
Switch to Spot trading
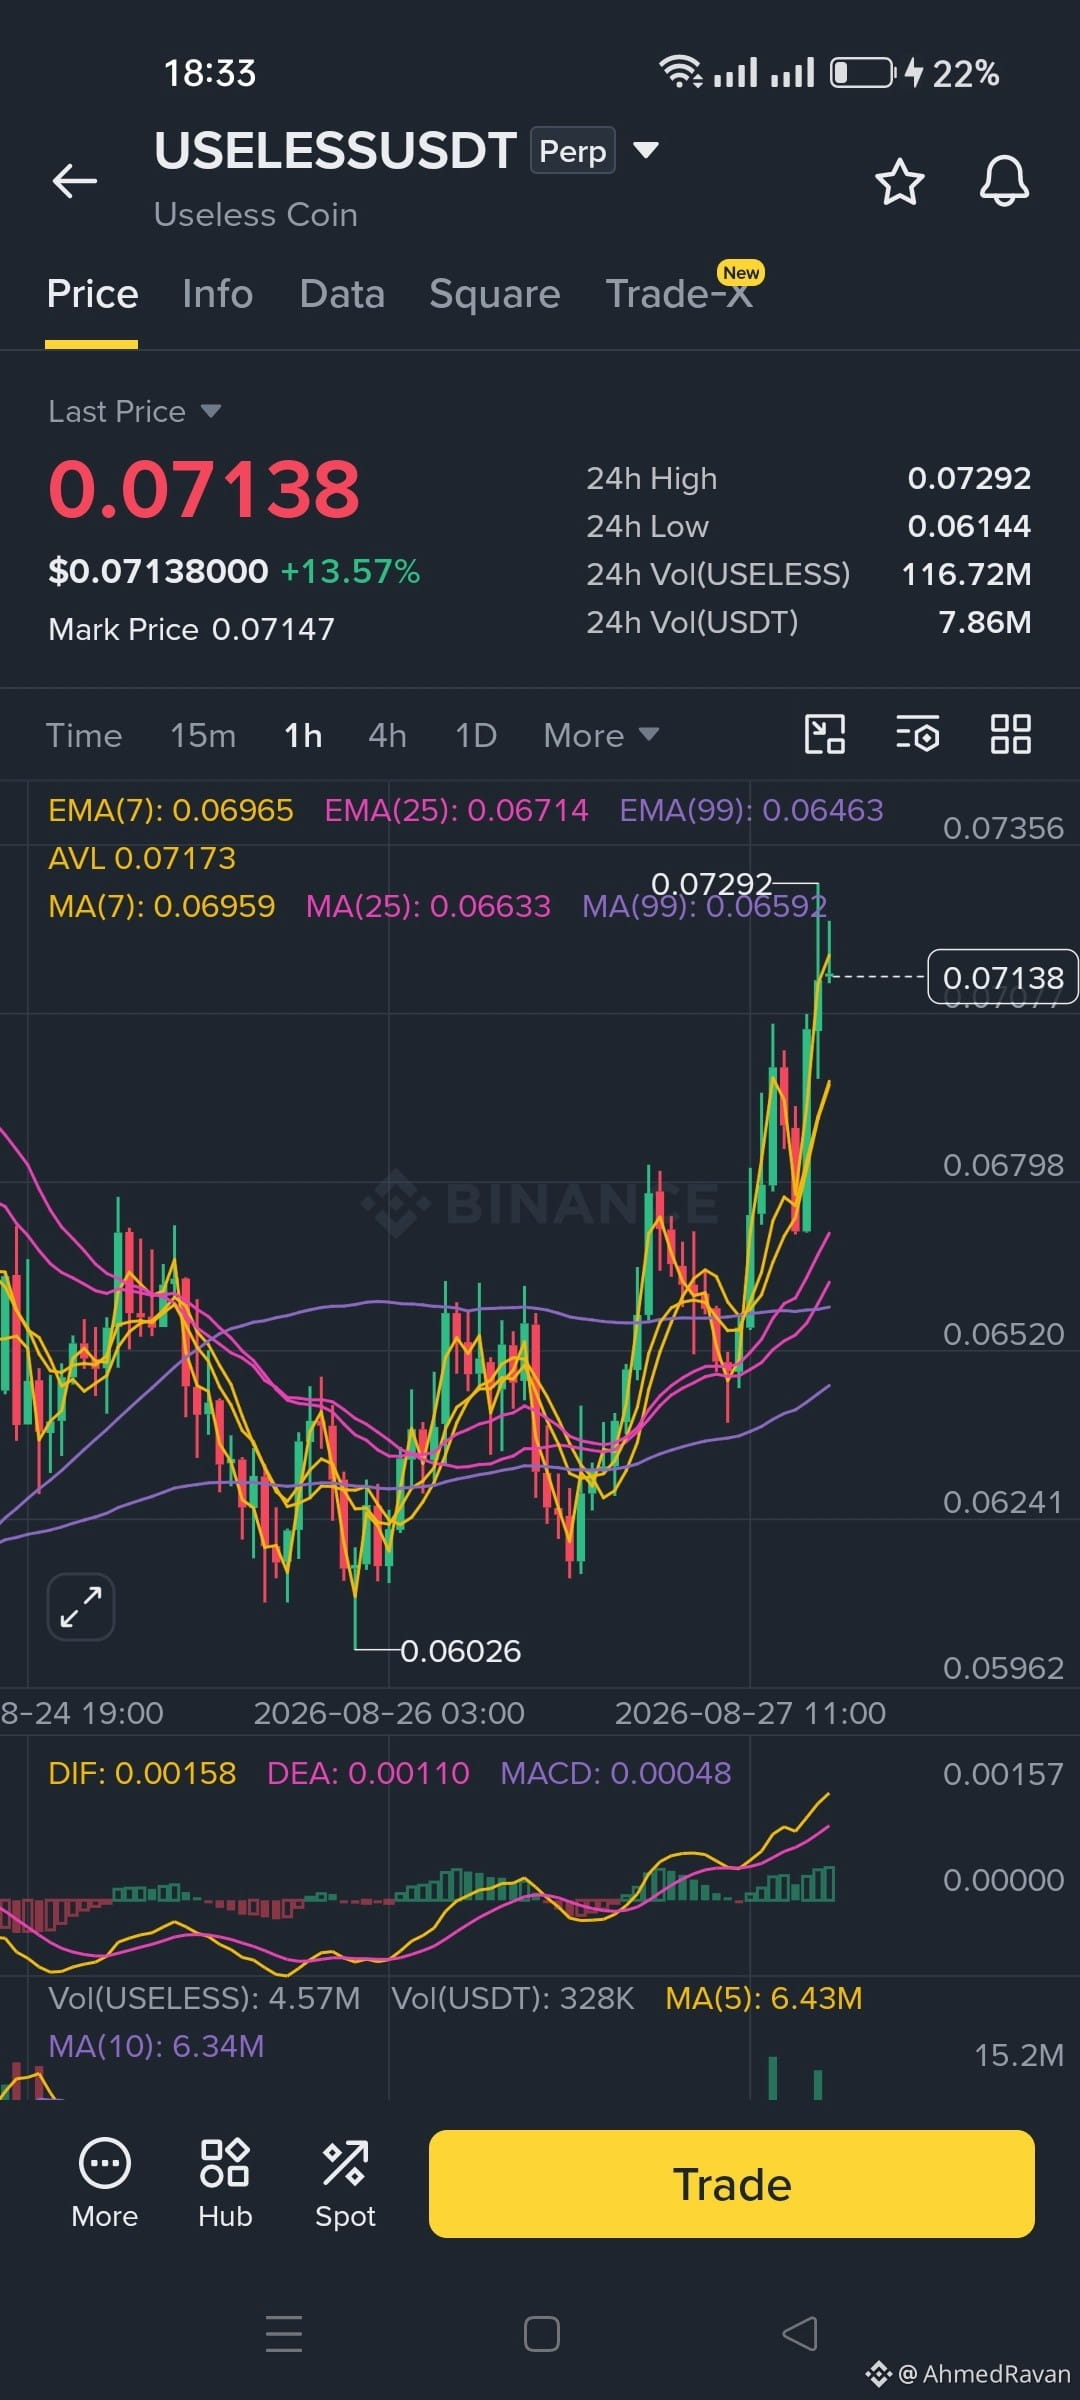pos(345,2185)
